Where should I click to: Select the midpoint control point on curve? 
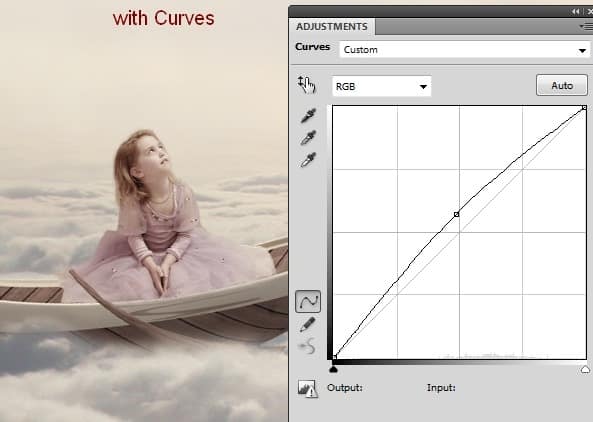coord(456,214)
